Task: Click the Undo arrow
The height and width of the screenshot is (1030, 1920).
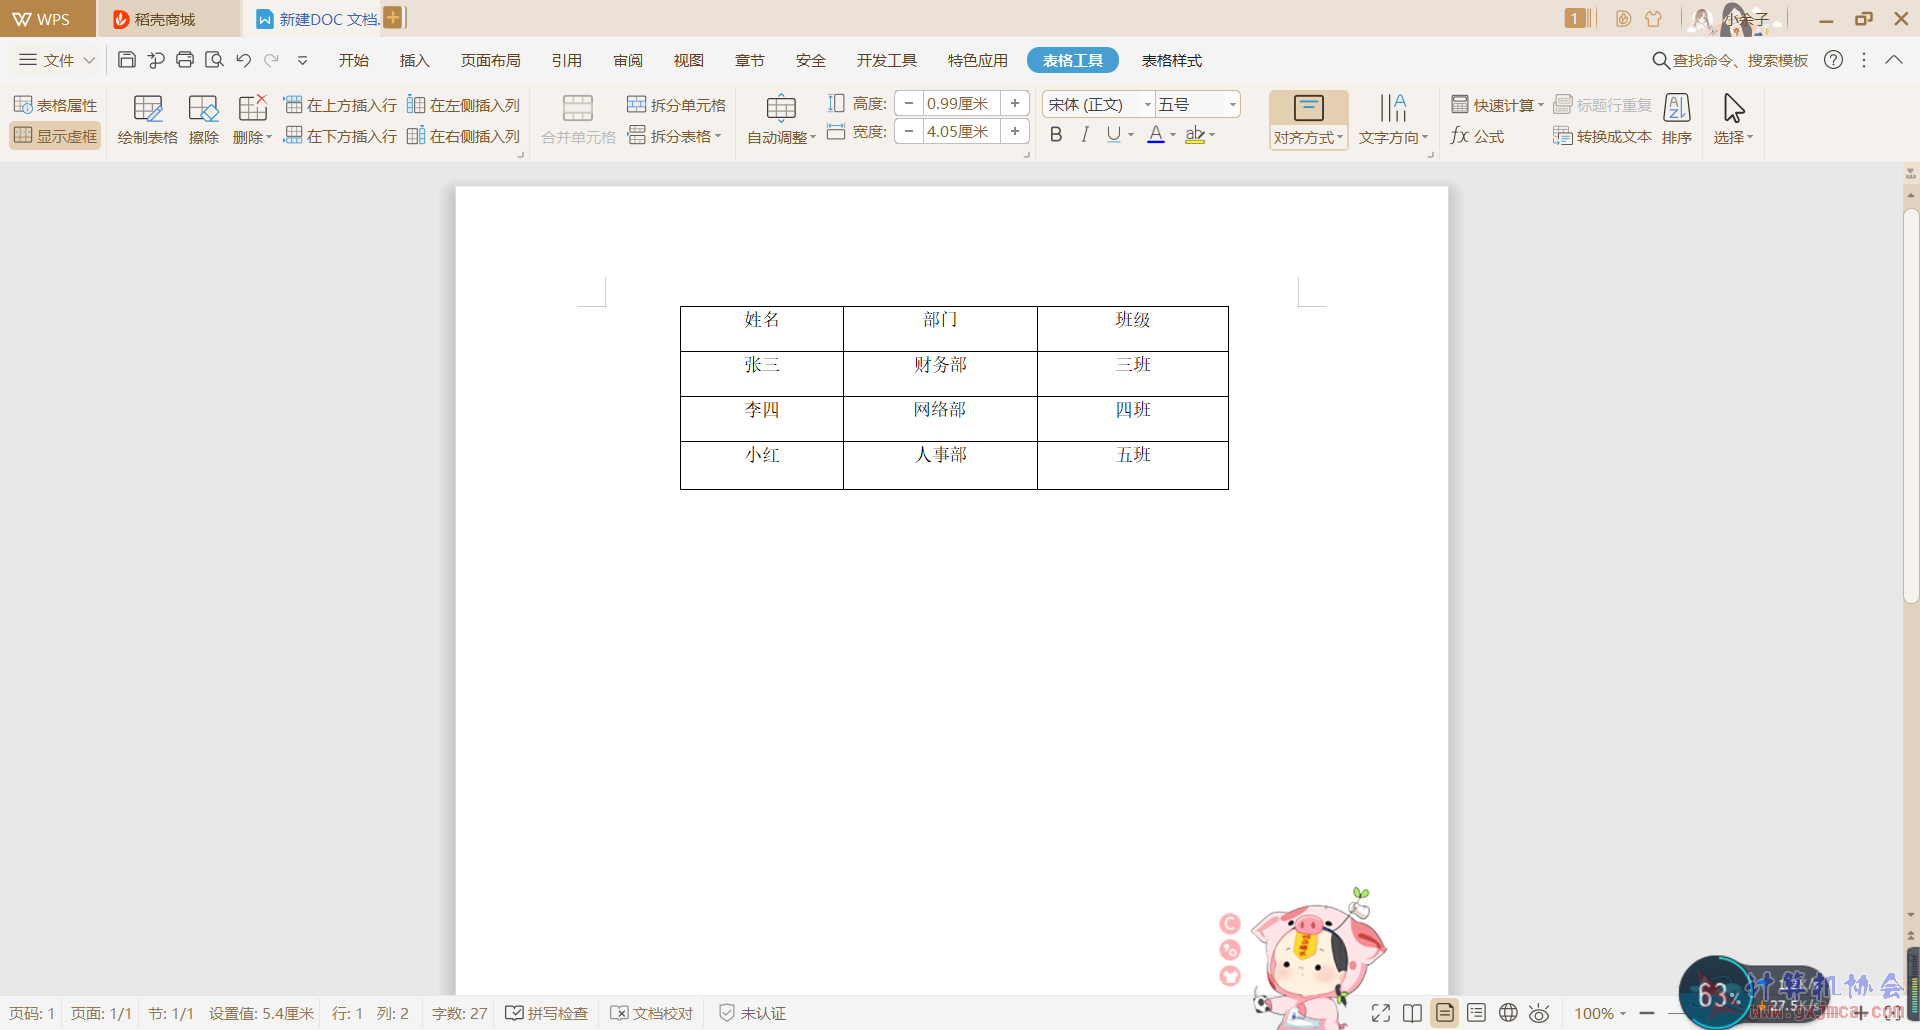Action: pyautogui.click(x=243, y=60)
